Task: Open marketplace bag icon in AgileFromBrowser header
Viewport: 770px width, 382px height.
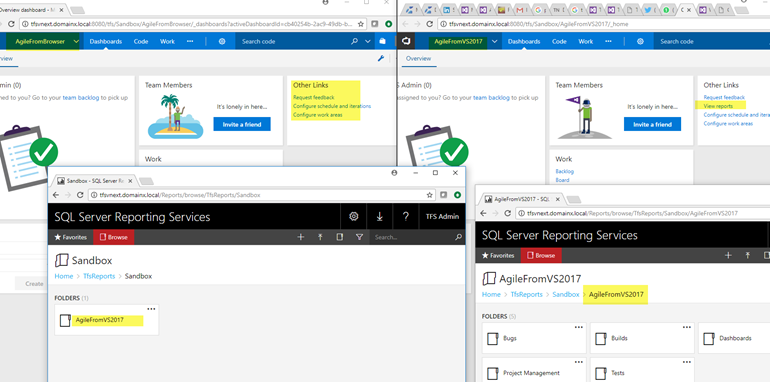Action: click(x=382, y=42)
